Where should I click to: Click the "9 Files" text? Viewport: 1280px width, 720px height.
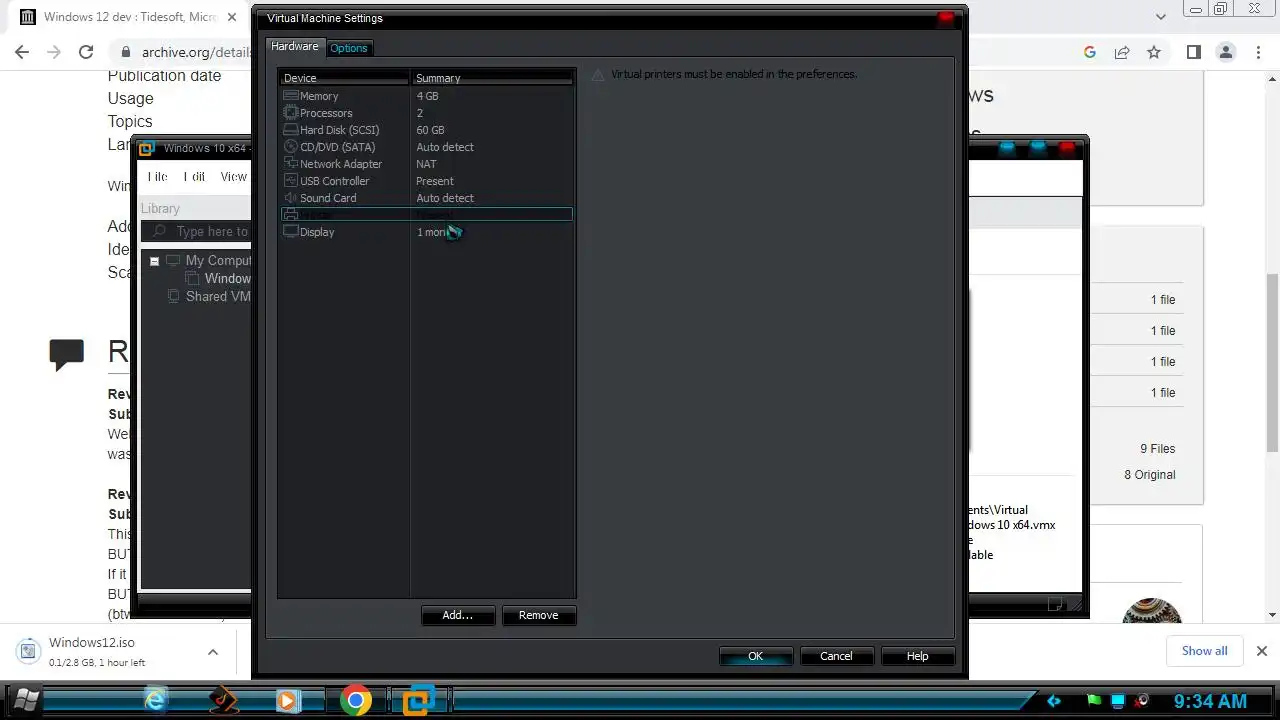pos(1157,449)
